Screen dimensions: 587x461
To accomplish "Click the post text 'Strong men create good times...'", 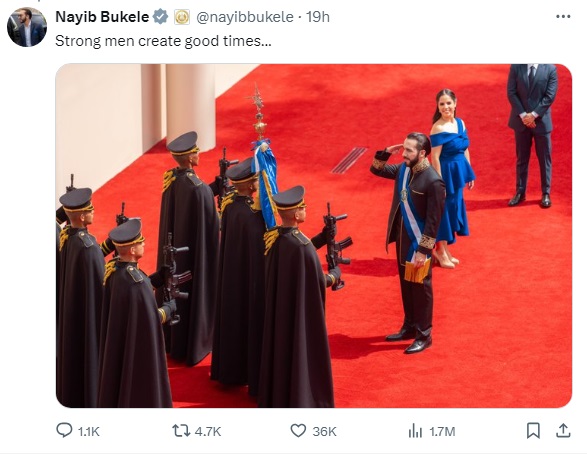I will tap(163, 41).
